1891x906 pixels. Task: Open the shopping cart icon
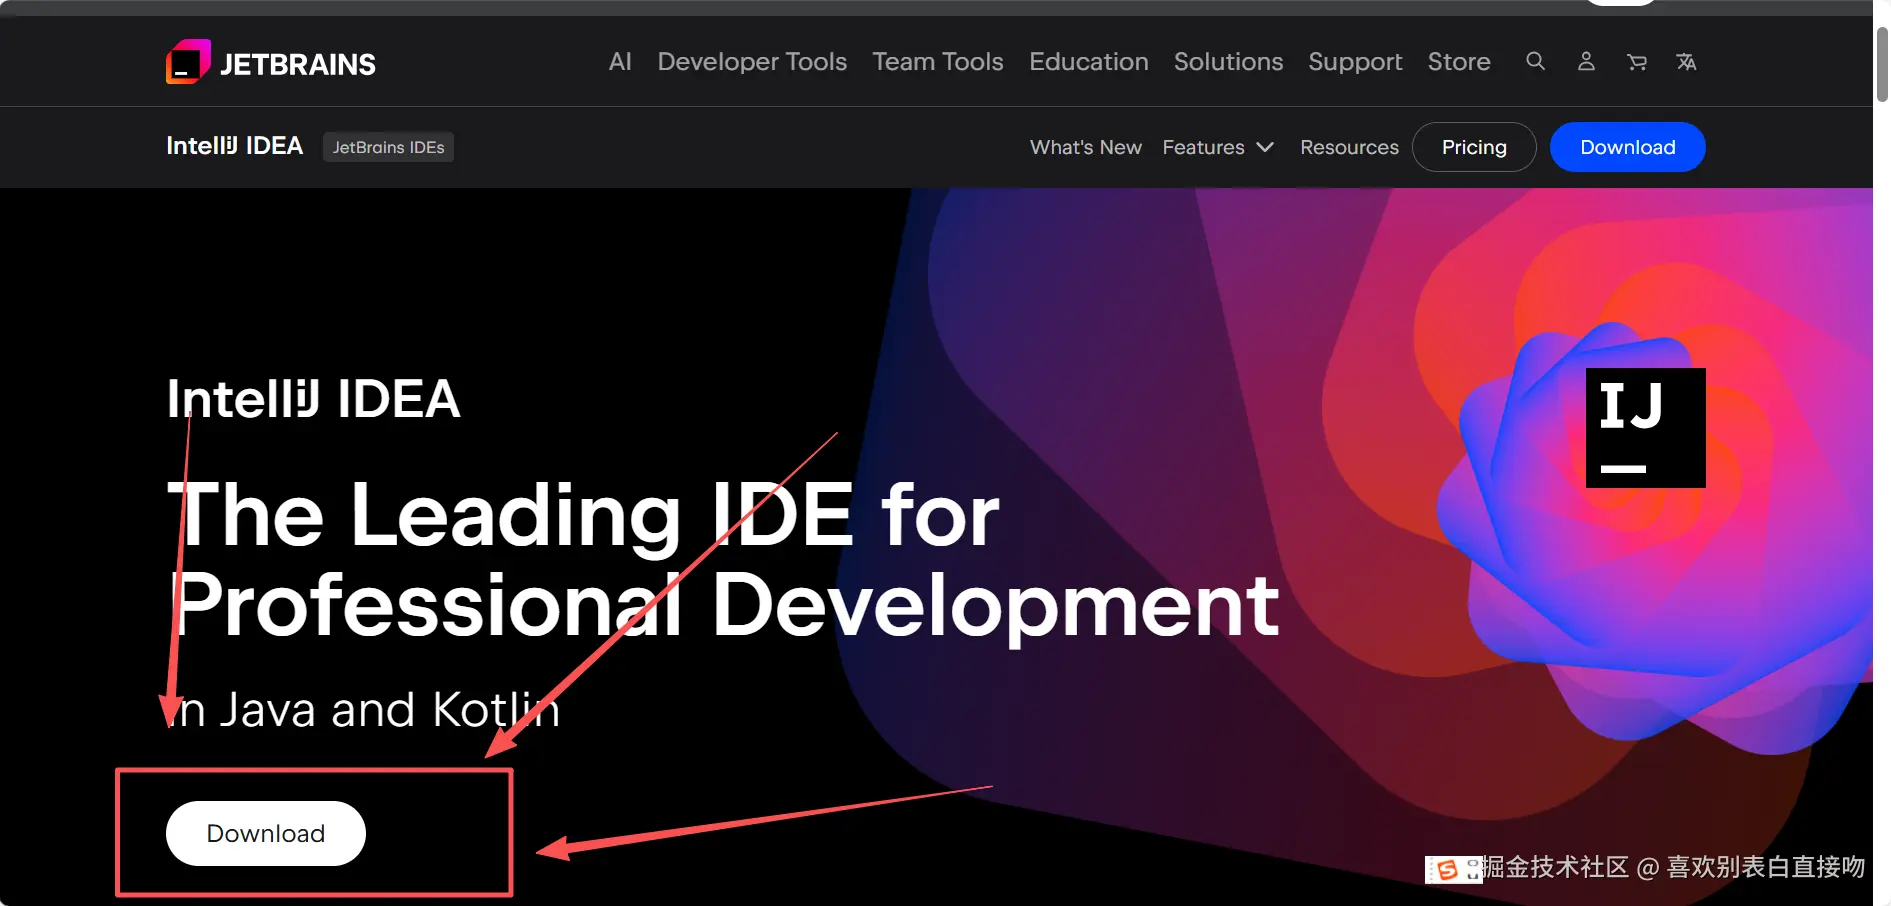(1637, 62)
